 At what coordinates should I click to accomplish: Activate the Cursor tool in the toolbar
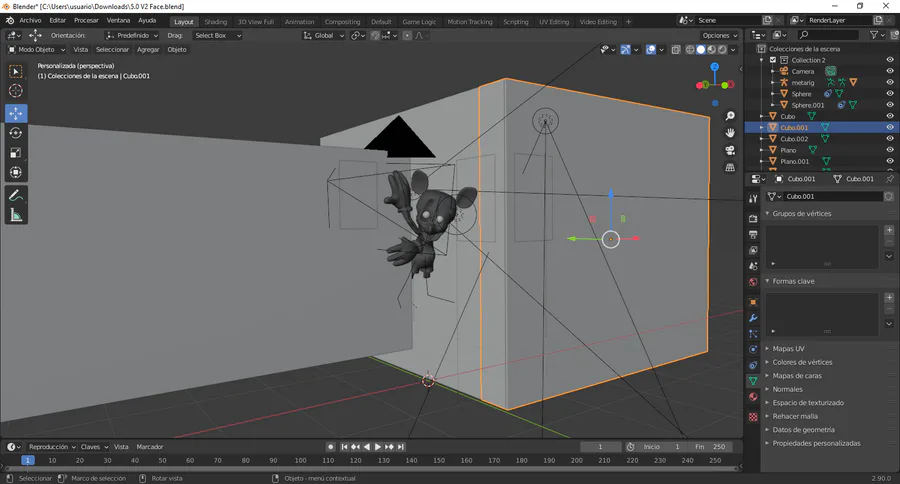15,91
